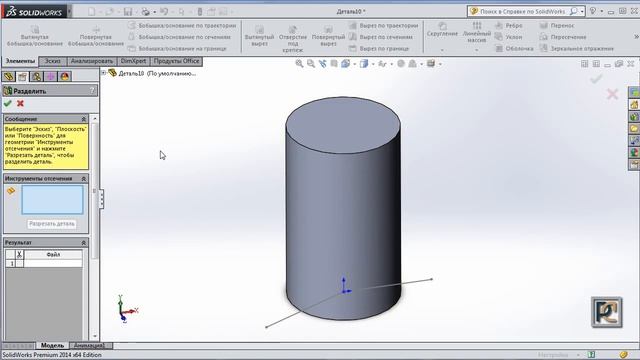Collapse the Результат section
Screen dimensions: 640x360
pyautogui.click(x=84, y=242)
